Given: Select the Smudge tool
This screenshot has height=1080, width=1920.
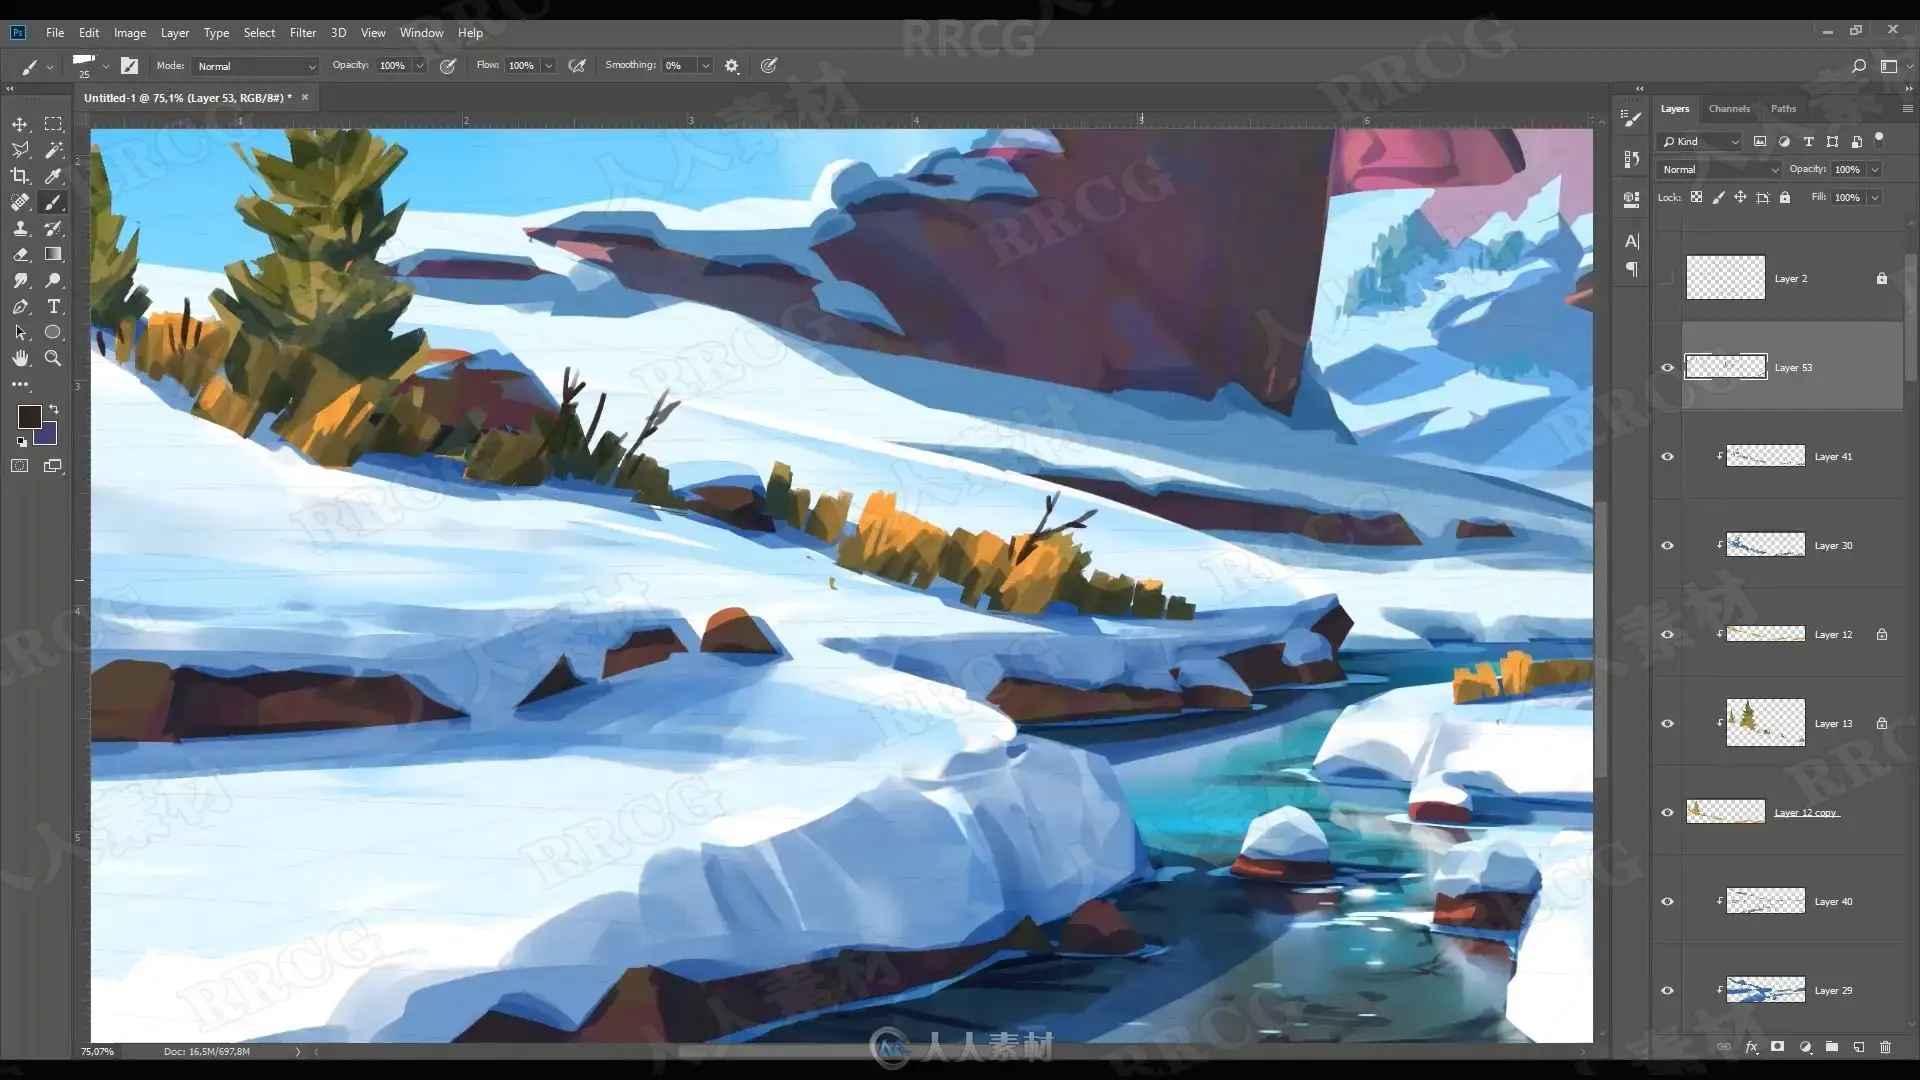Looking at the screenshot, I should point(20,280).
